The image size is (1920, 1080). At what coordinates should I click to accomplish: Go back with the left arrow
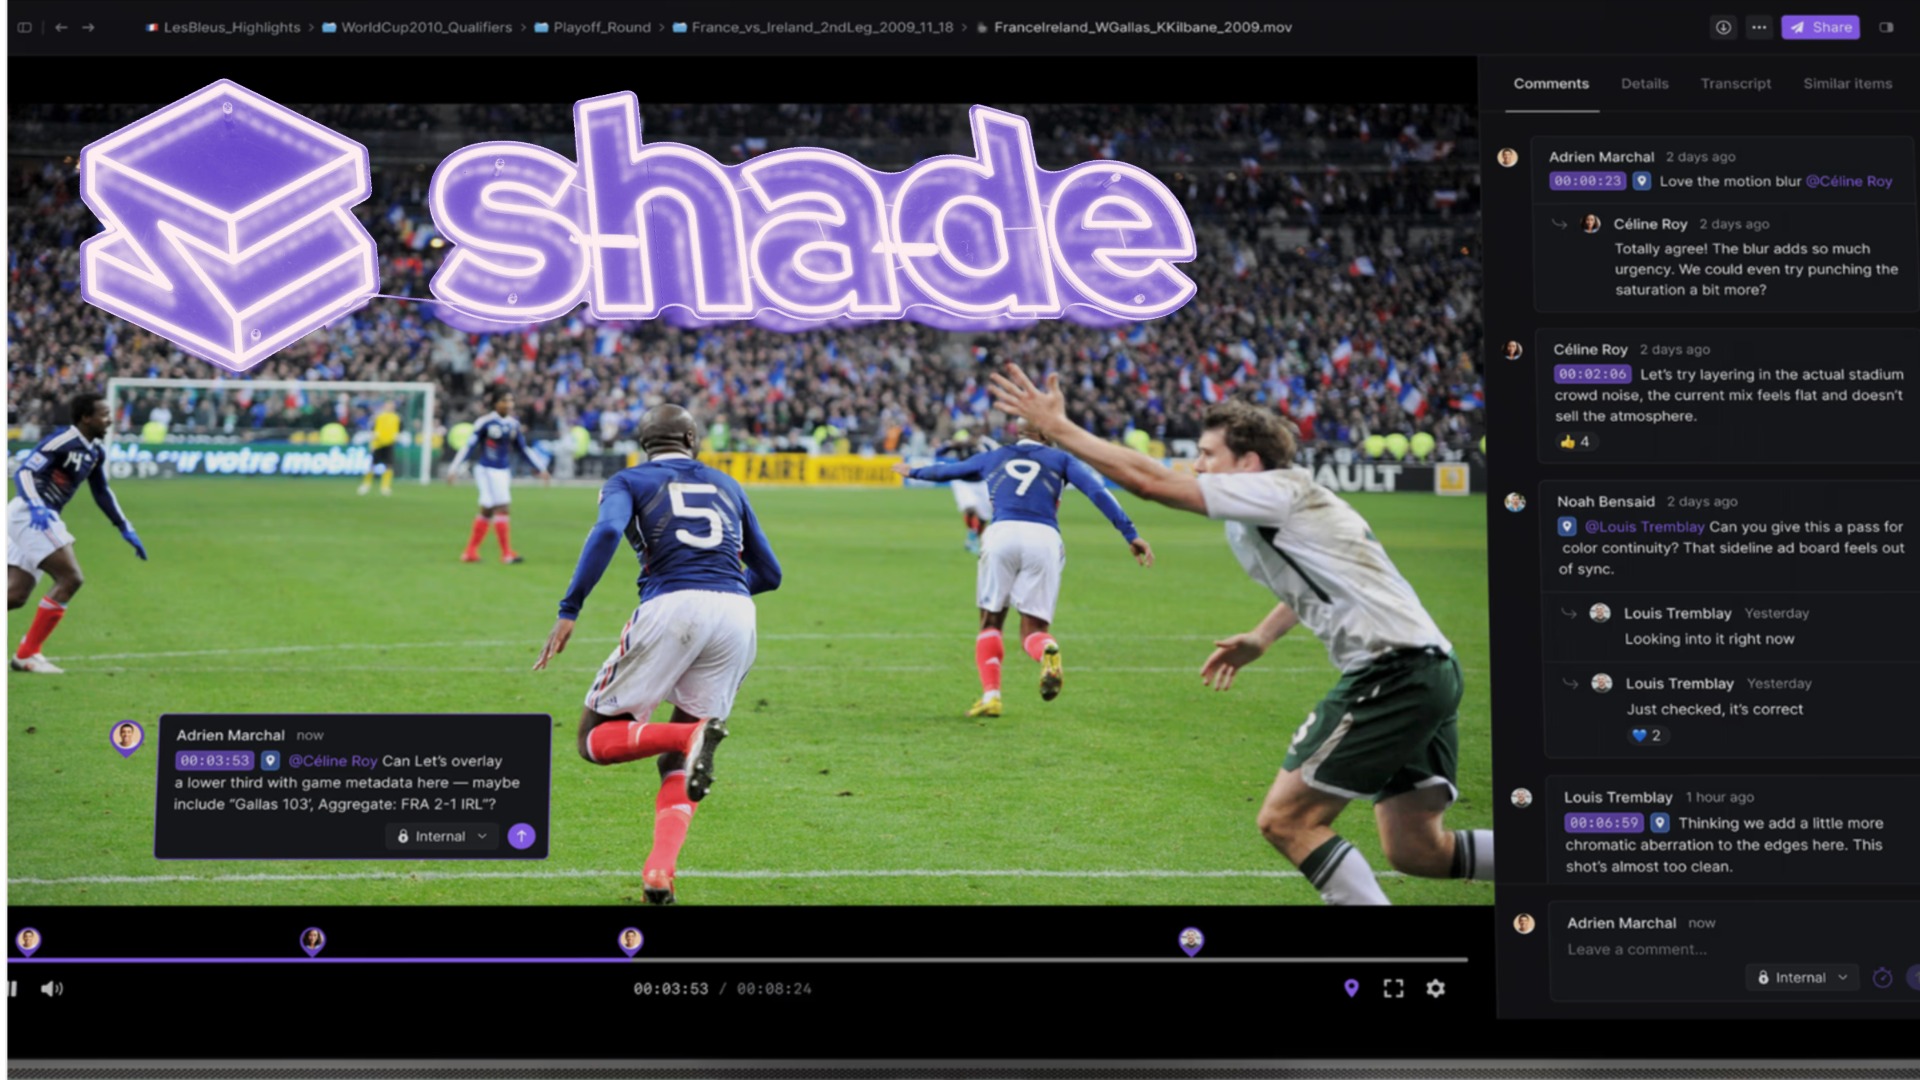click(61, 28)
